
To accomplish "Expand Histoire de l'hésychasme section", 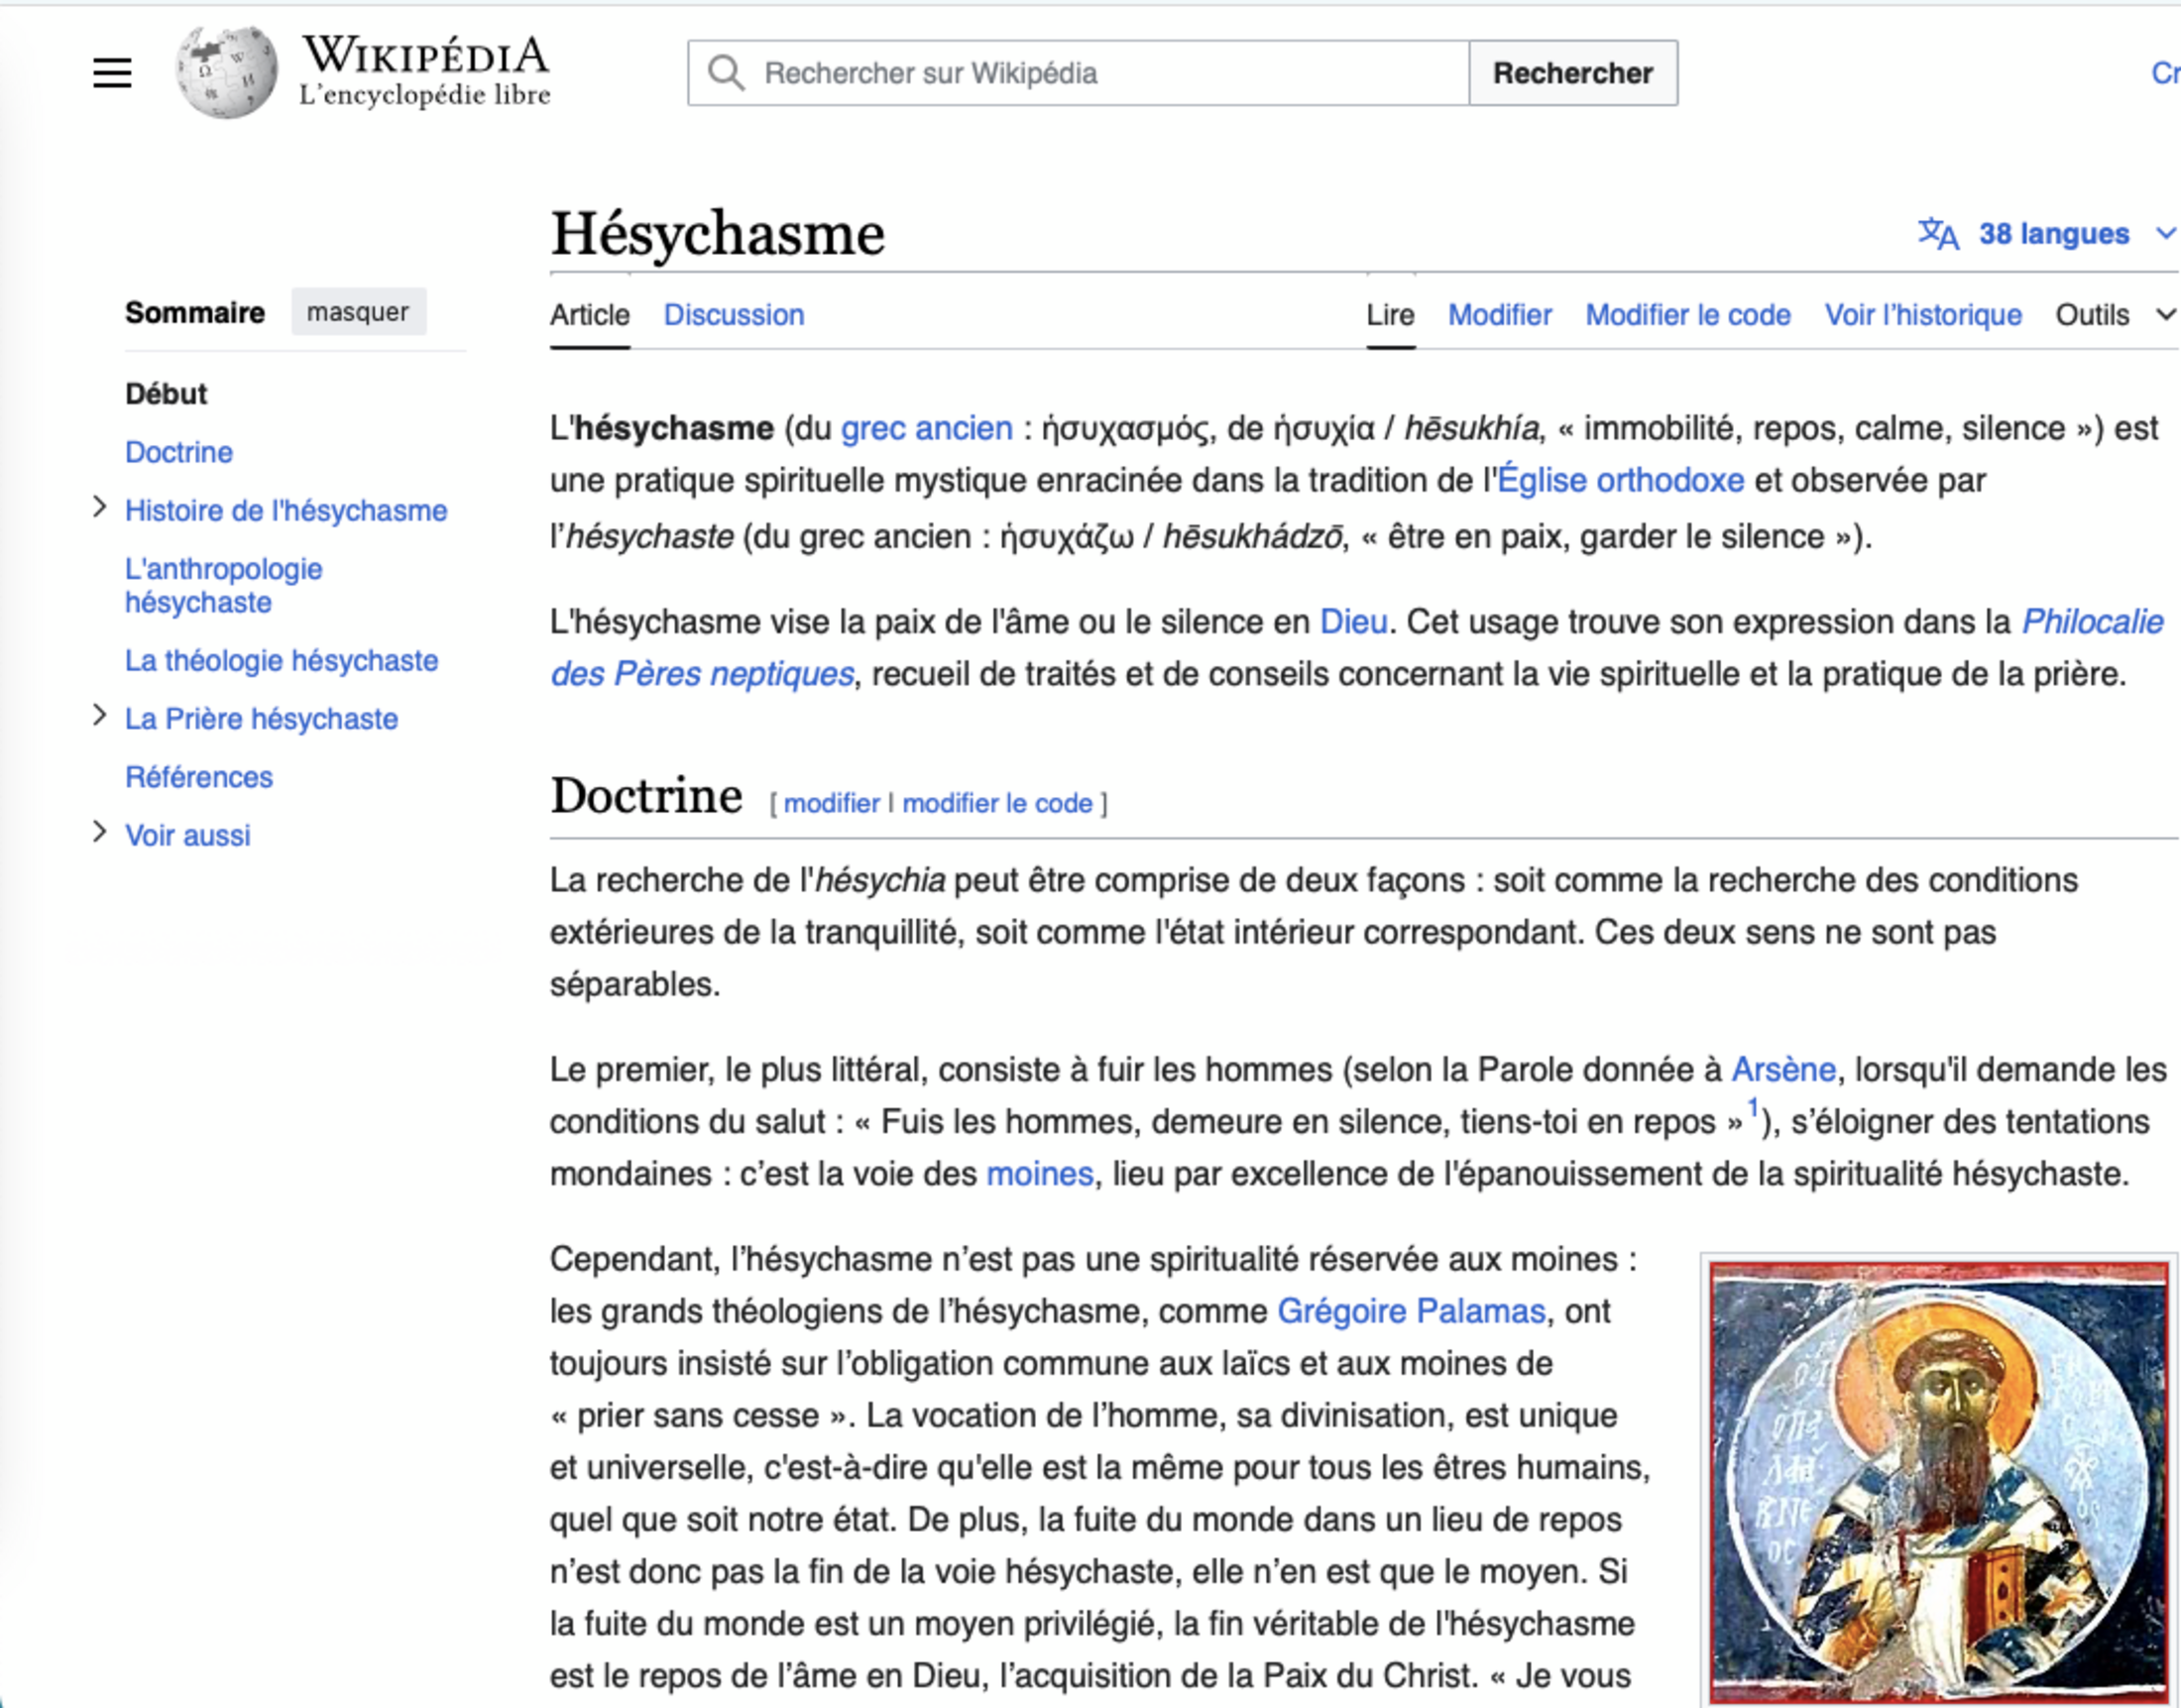I will click(99, 508).
